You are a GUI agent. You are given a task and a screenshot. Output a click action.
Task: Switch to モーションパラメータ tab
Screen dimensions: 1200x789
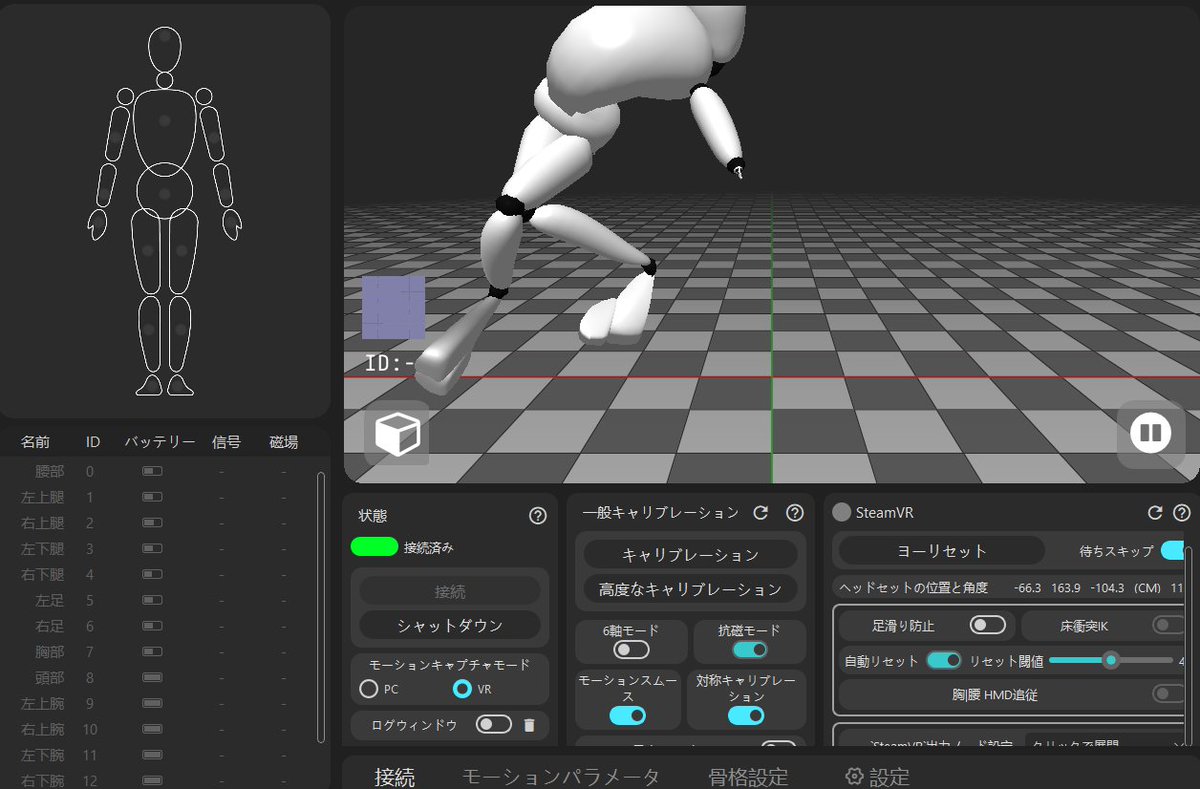pyautogui.click(x=561, y=777)
